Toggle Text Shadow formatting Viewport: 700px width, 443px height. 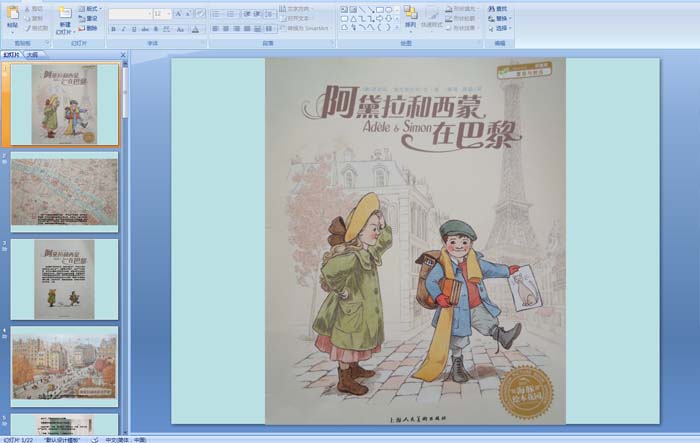pyautogui.click(x=156, y=29)
